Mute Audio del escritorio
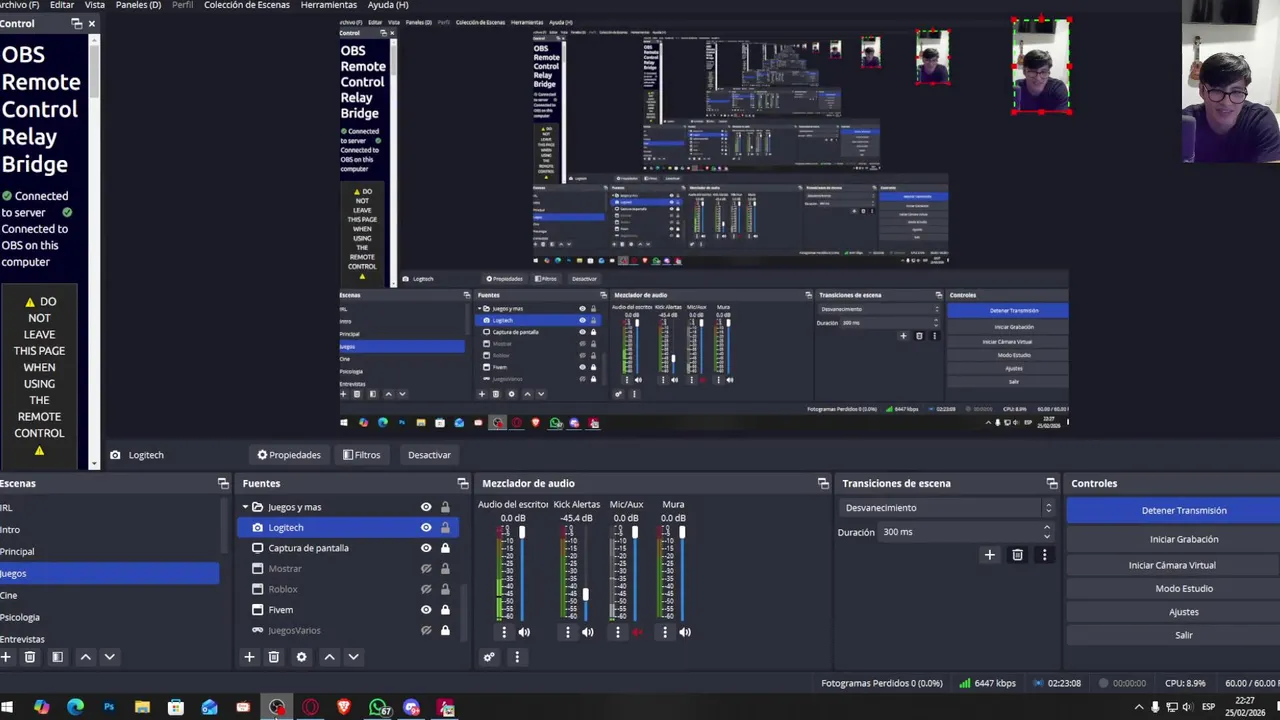This screenshot has height=720, width=1280. click(x=524, y=632)
